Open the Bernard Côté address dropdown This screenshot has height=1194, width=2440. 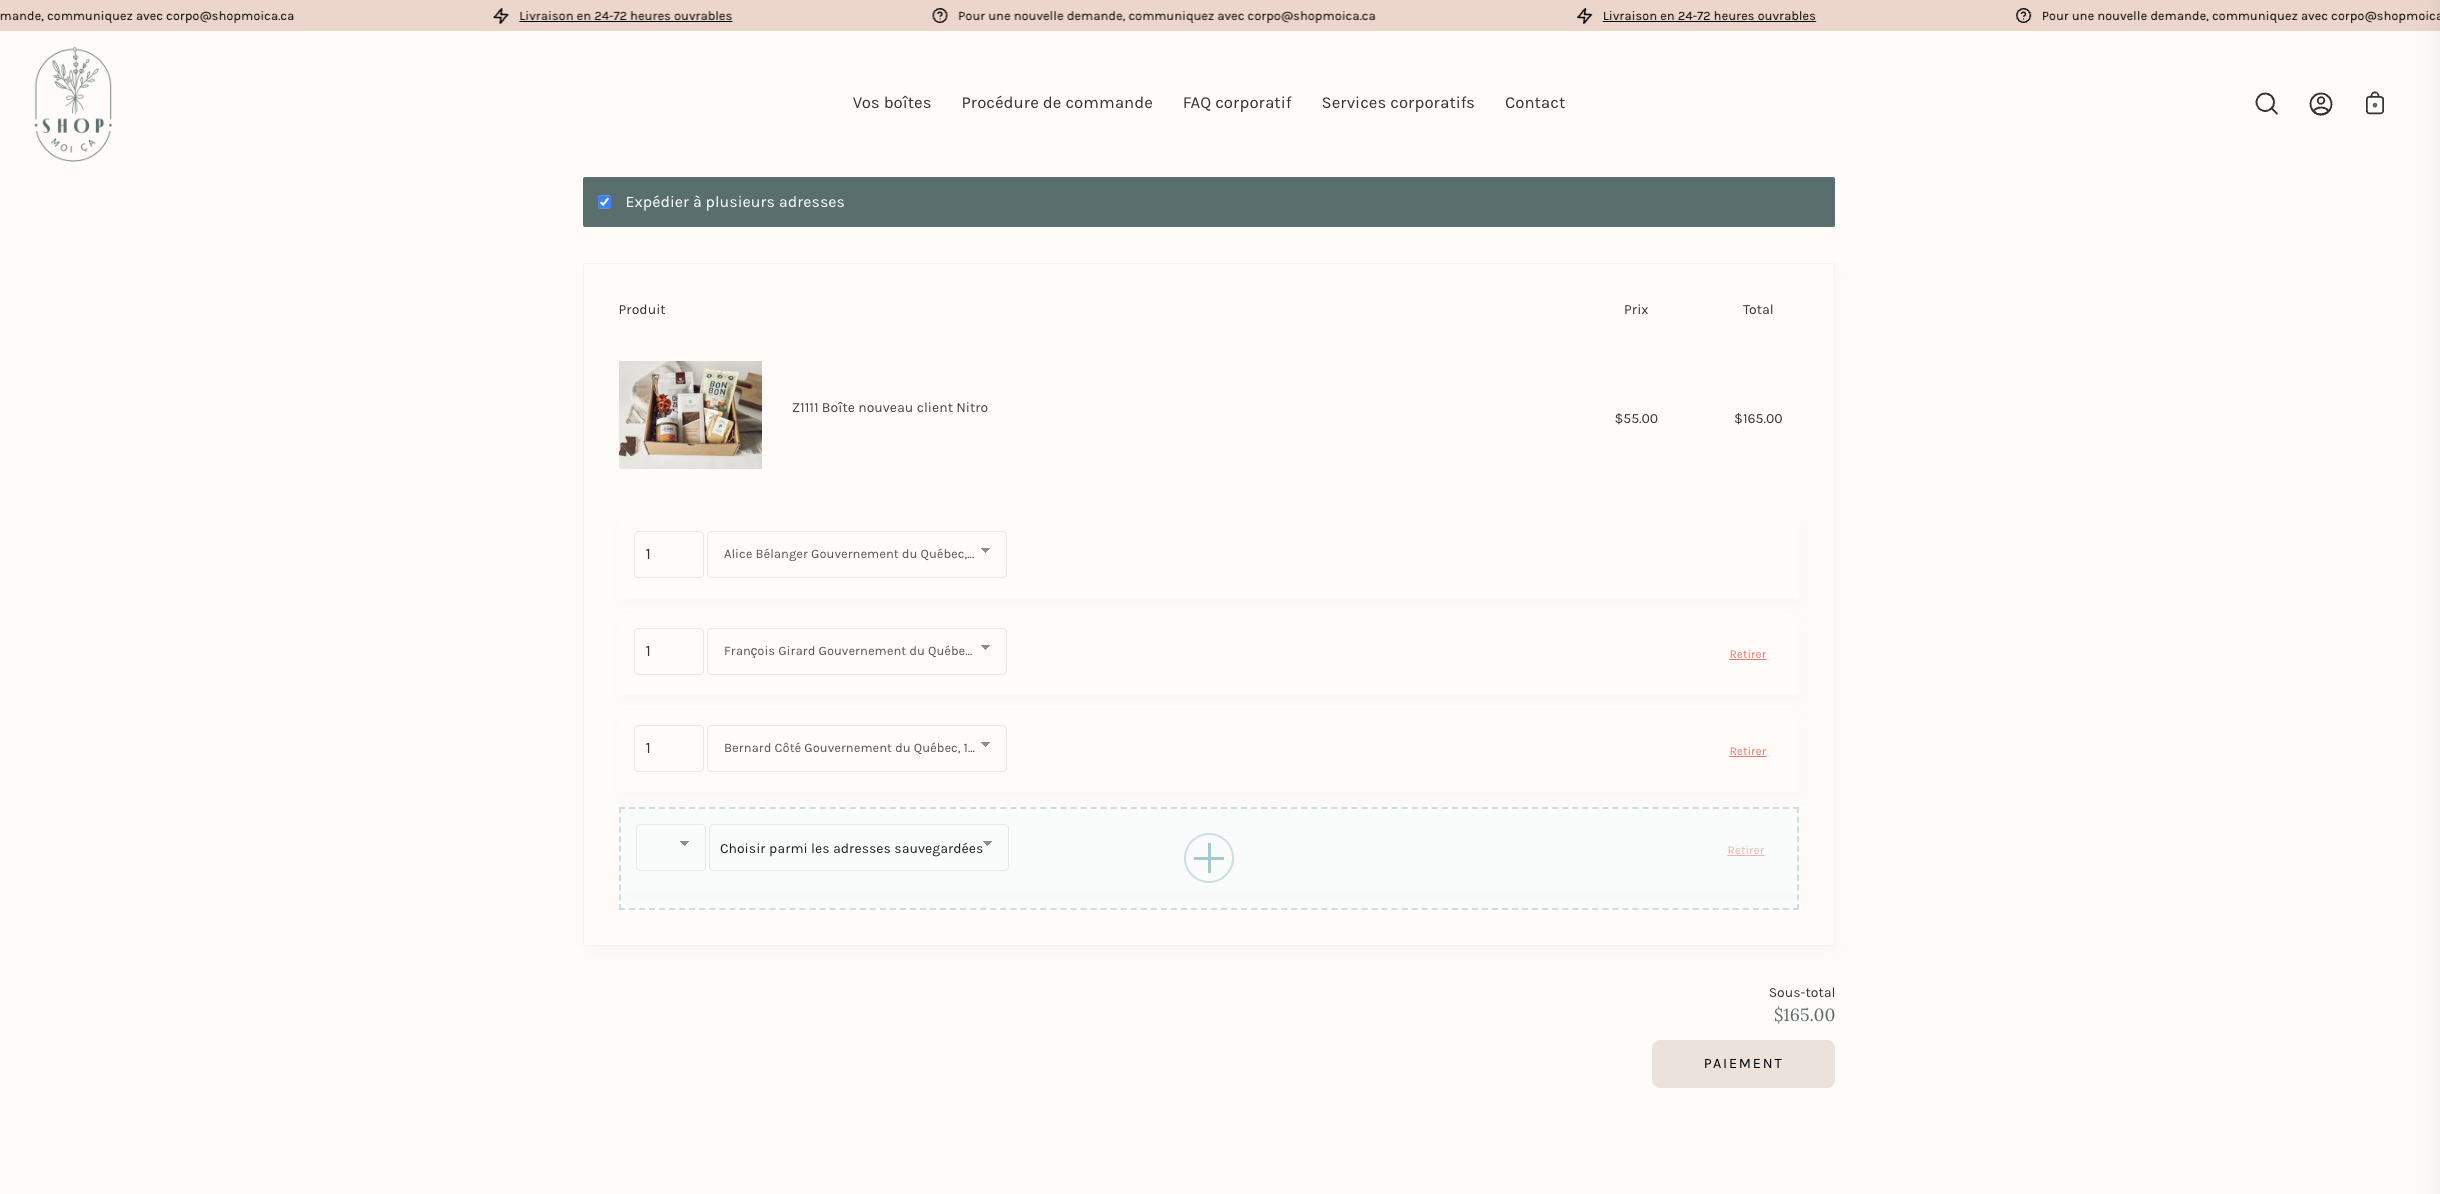tap(857, 748)
